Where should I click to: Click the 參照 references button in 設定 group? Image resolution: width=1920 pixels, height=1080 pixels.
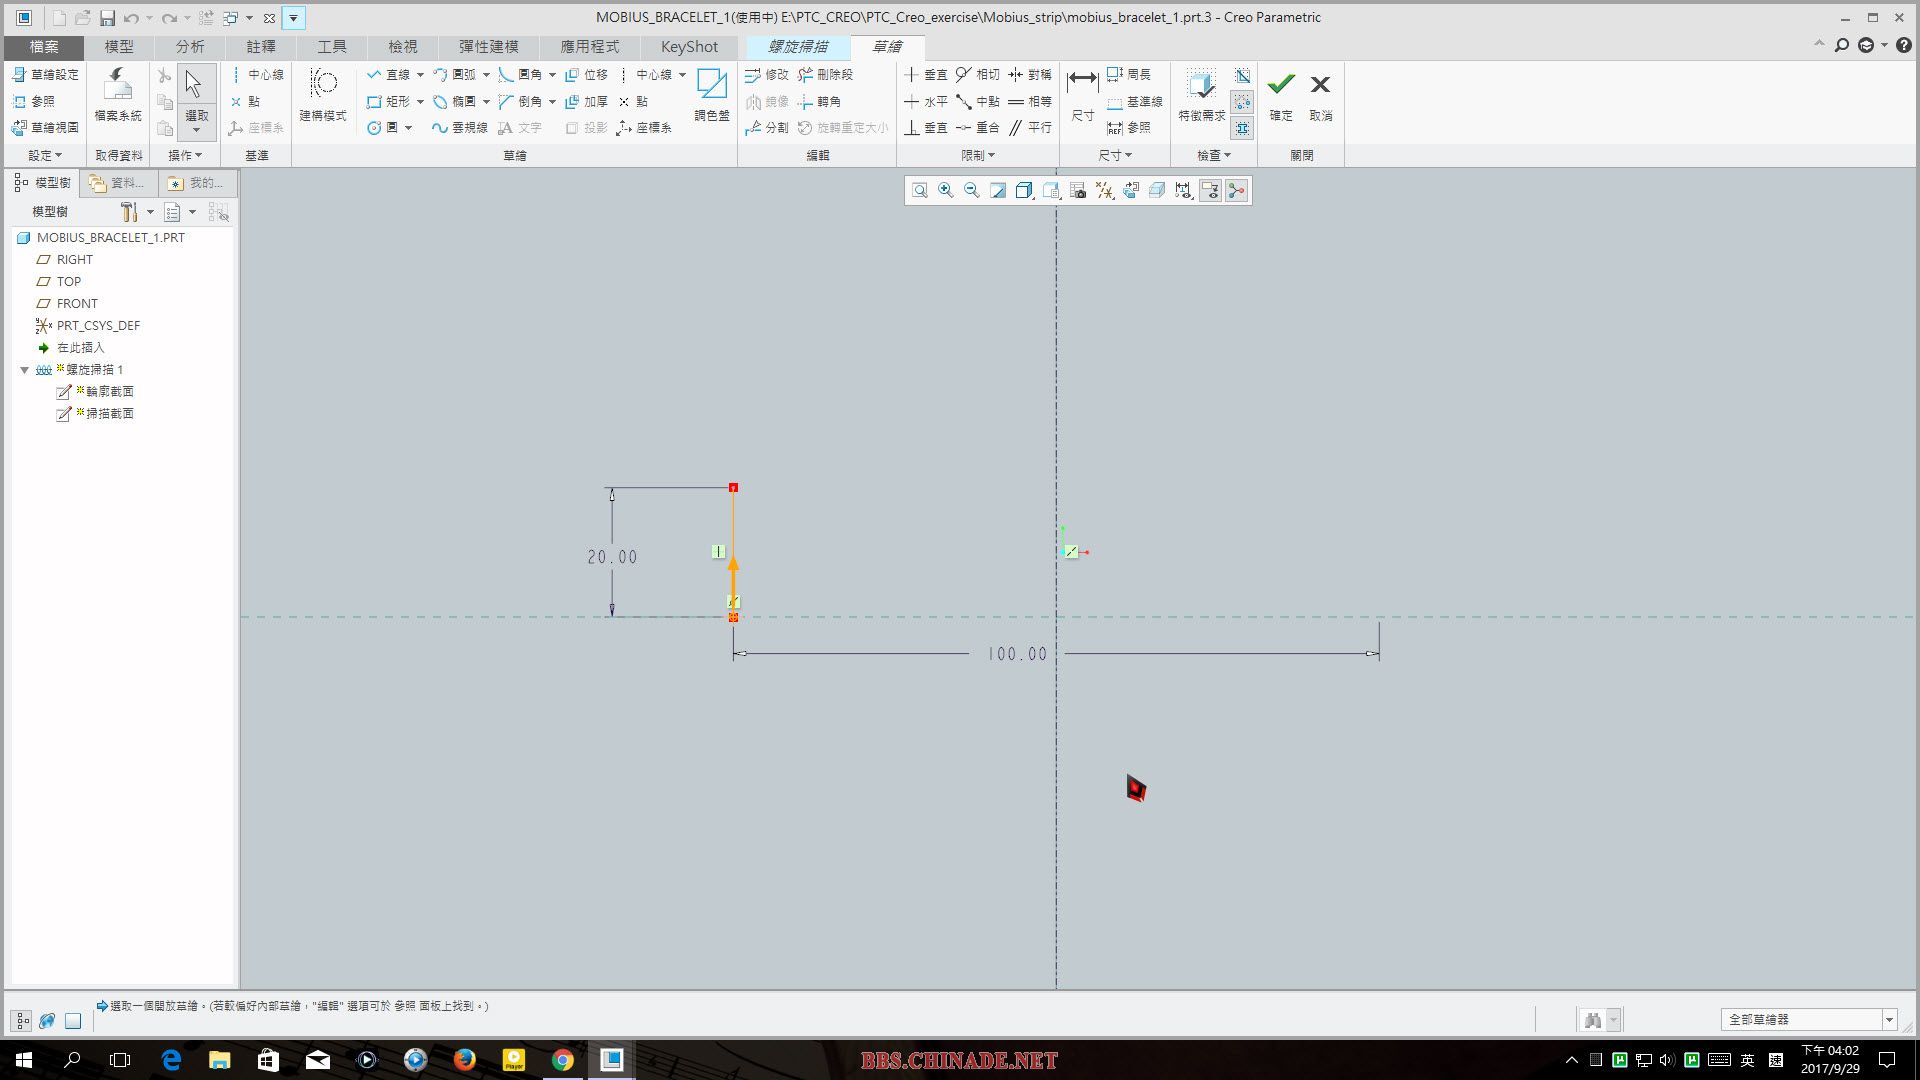click(x=34, y=101)
